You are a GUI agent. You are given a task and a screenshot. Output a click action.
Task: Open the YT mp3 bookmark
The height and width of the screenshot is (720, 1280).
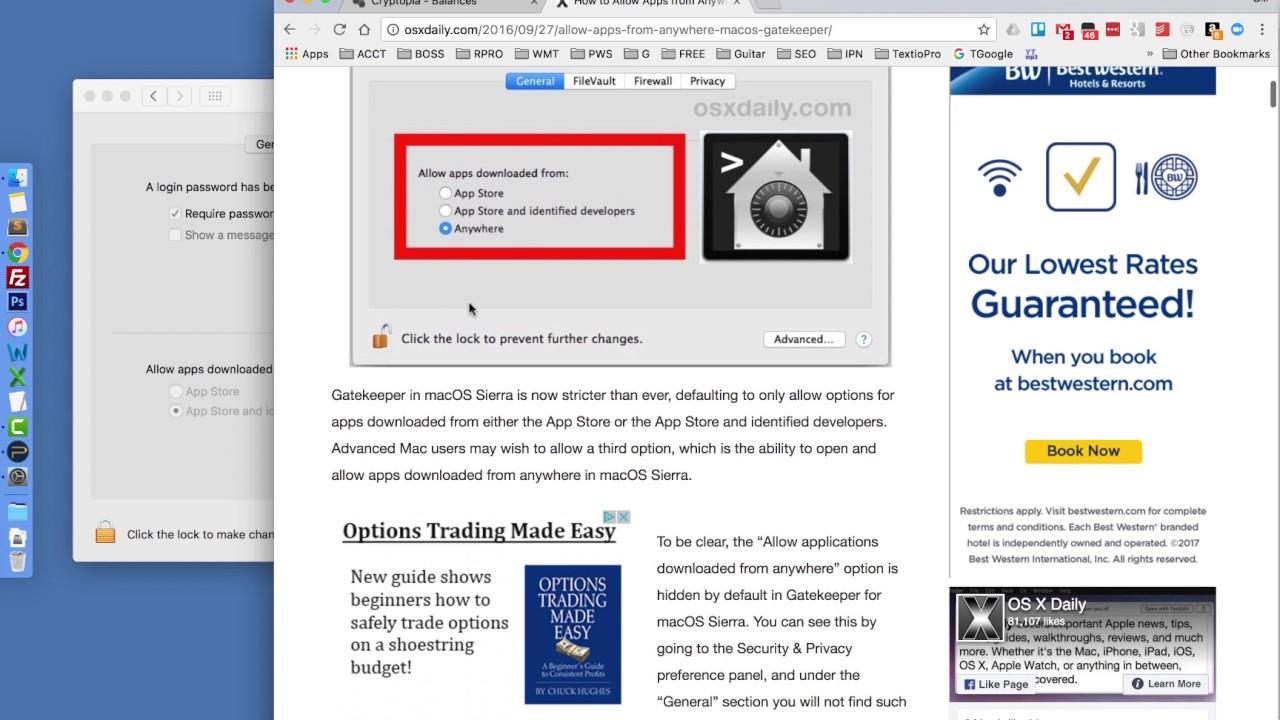(1031, 54)
